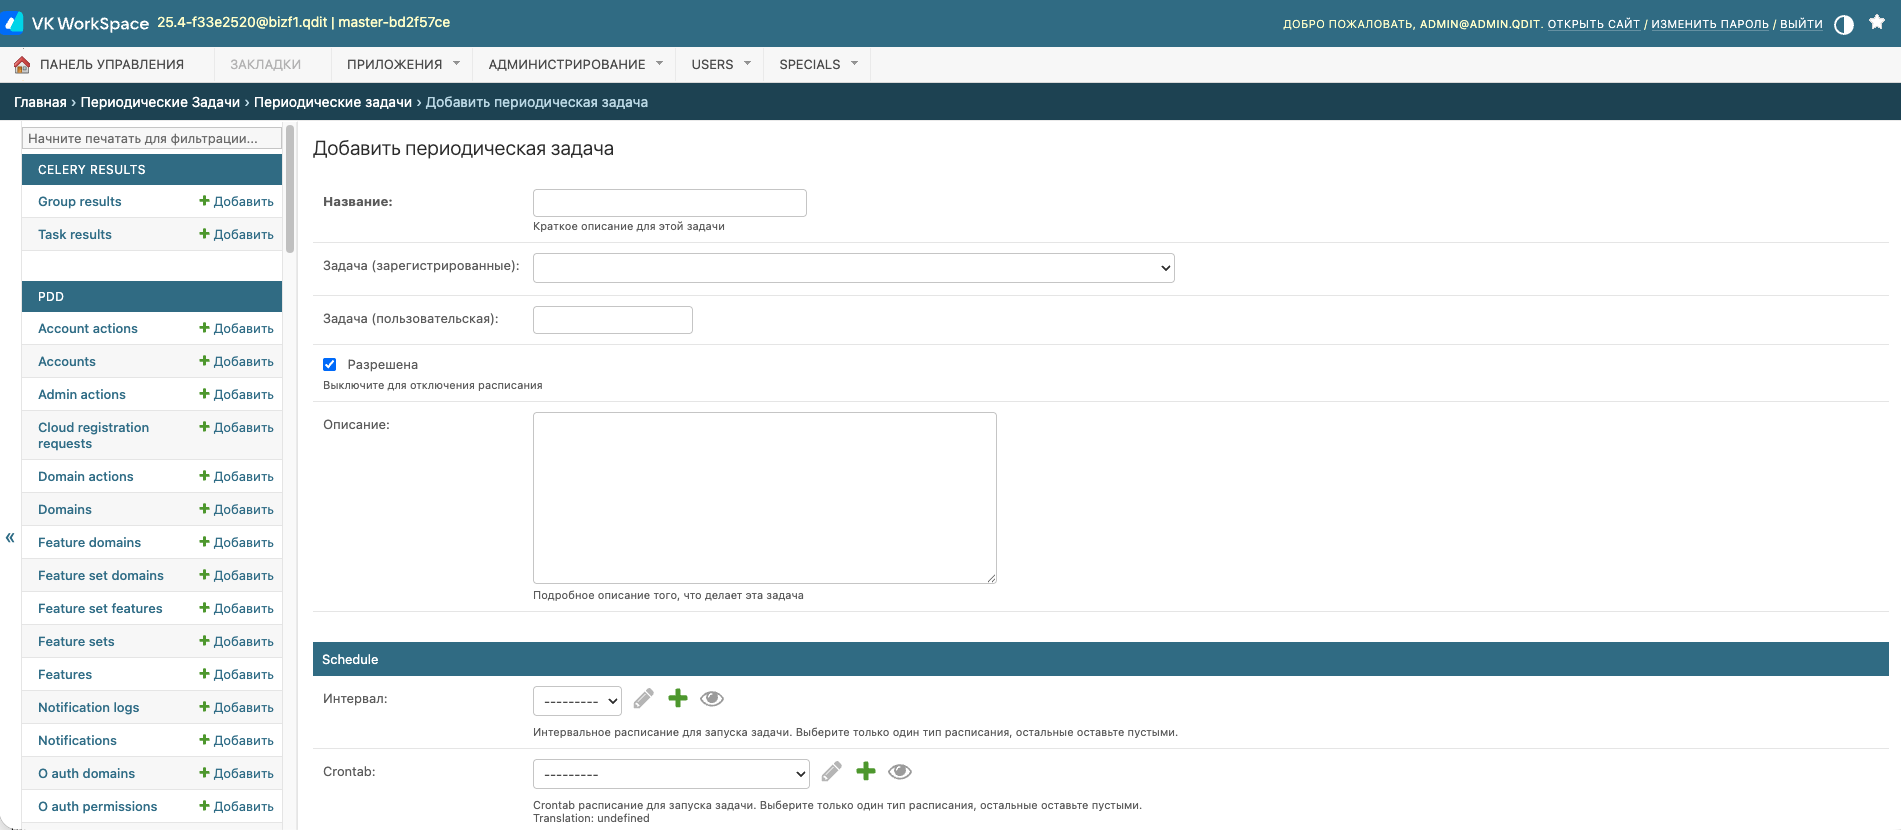Open the Закладки menu item
Image resolution: width=1901 pixels, height=830 pixels.
click(x=266, y=65)
